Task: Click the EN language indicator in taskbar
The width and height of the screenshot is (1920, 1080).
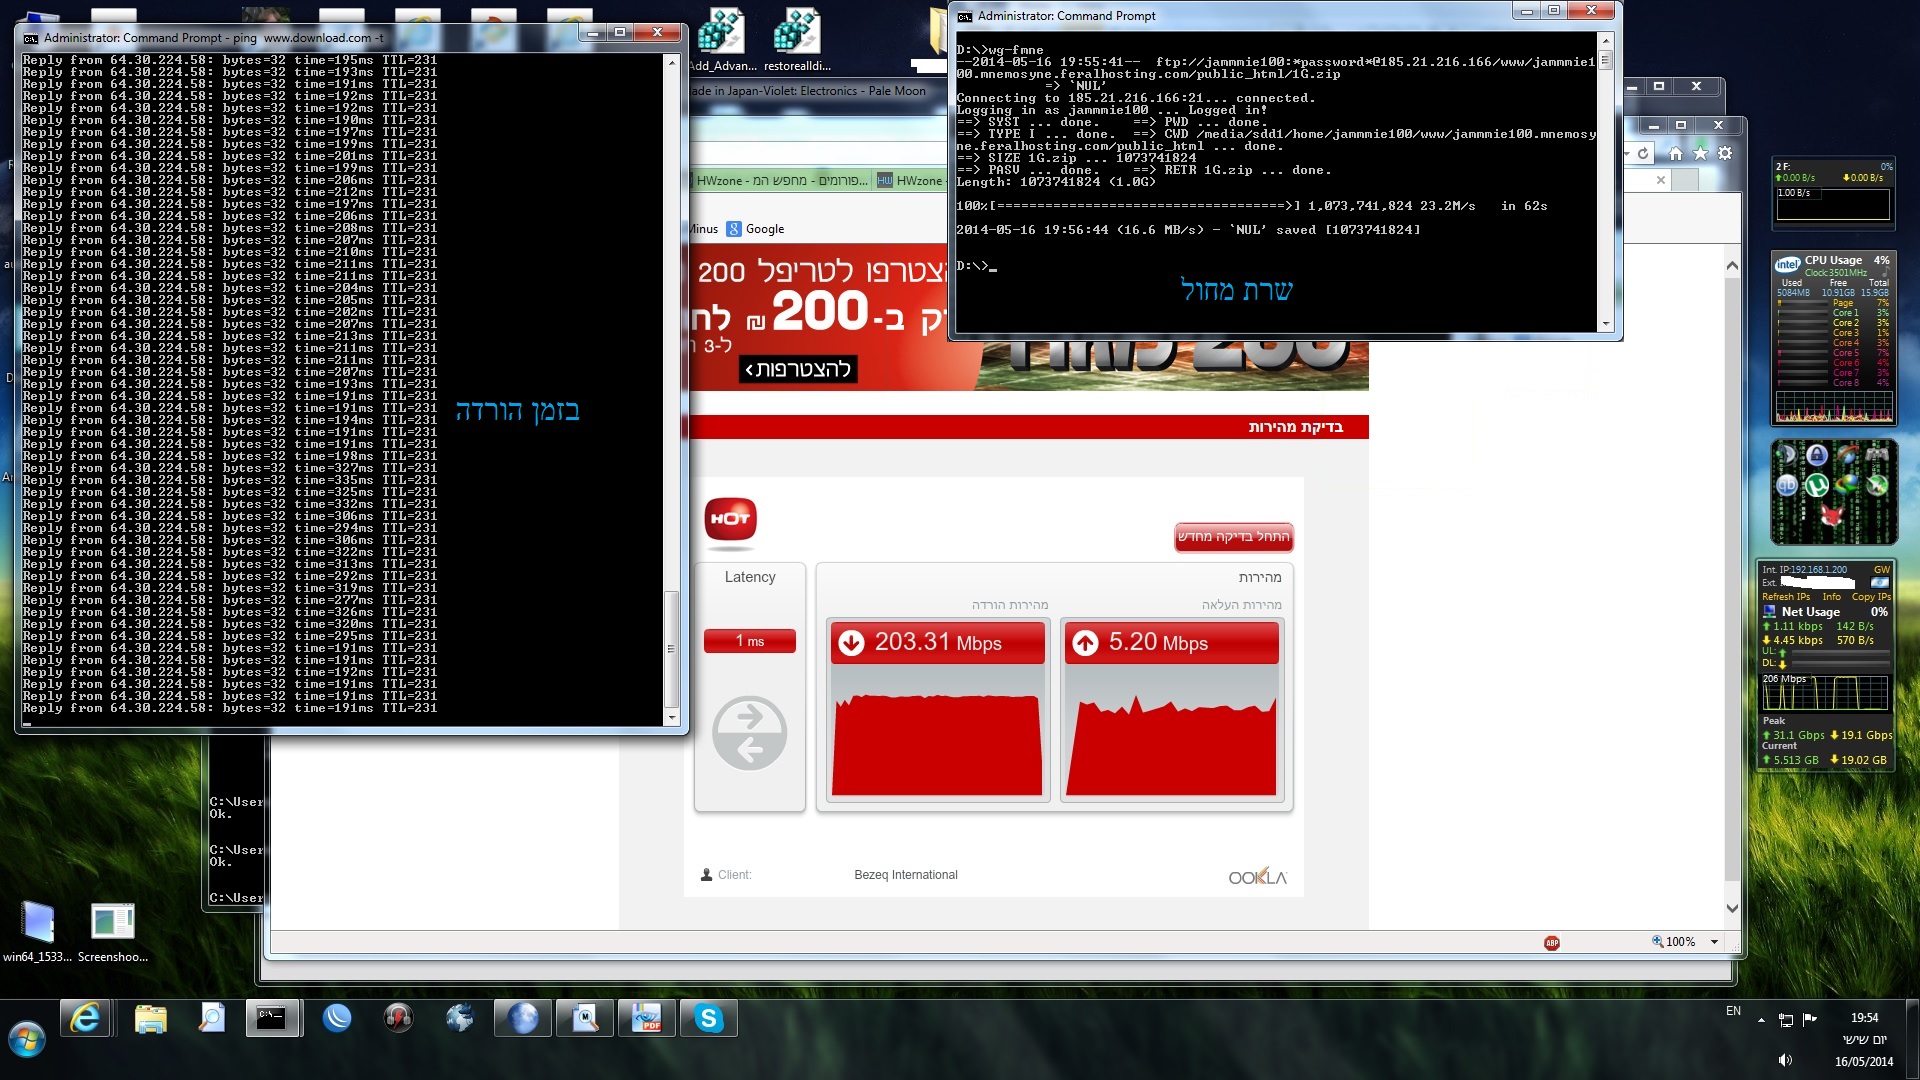Action: coord(1733,1011)
